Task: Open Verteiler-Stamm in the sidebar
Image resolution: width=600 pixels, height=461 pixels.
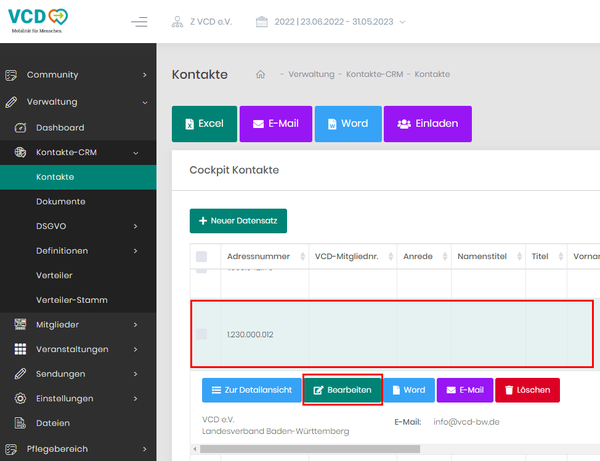Action: tap(78, 300)
